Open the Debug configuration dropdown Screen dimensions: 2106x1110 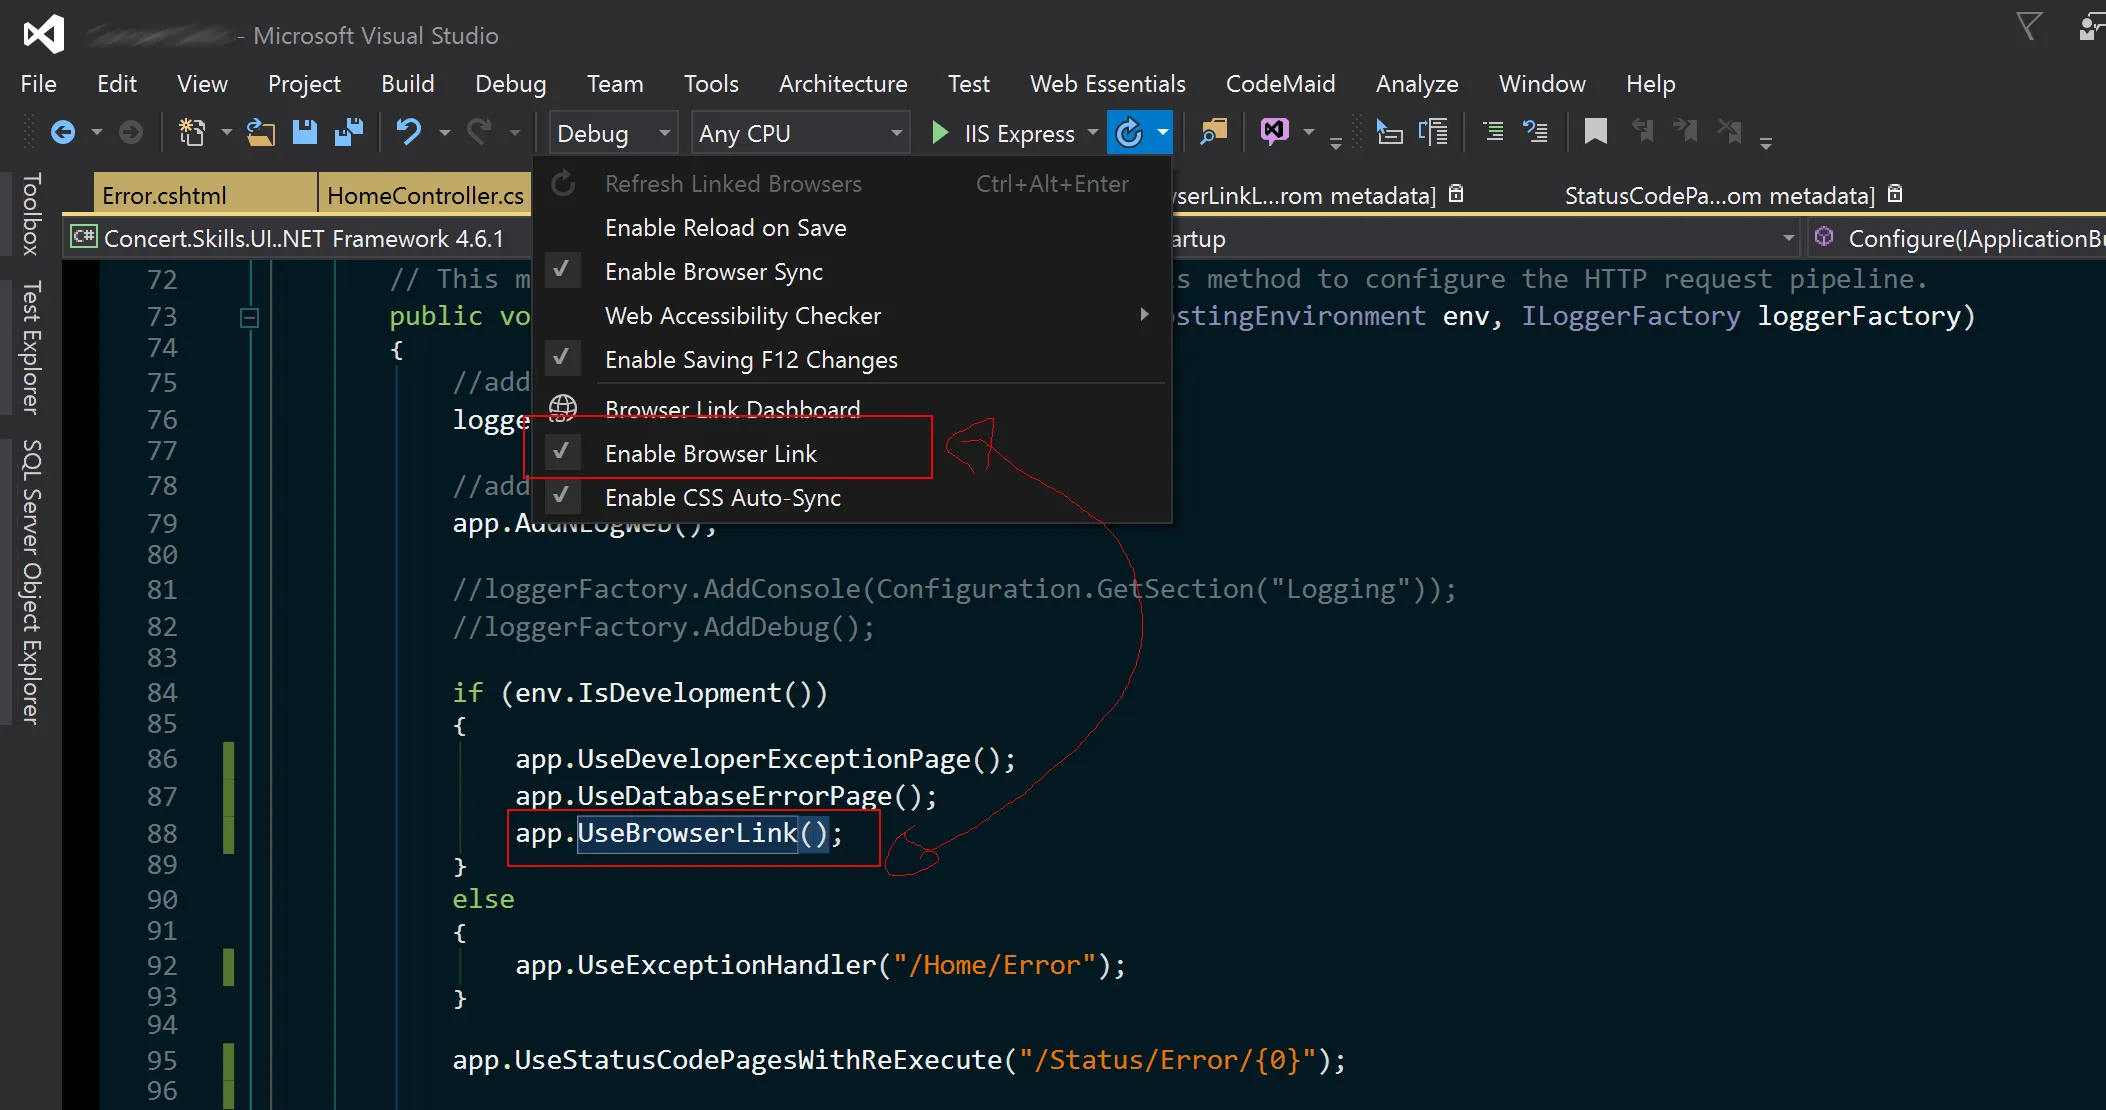click(612, 133)
